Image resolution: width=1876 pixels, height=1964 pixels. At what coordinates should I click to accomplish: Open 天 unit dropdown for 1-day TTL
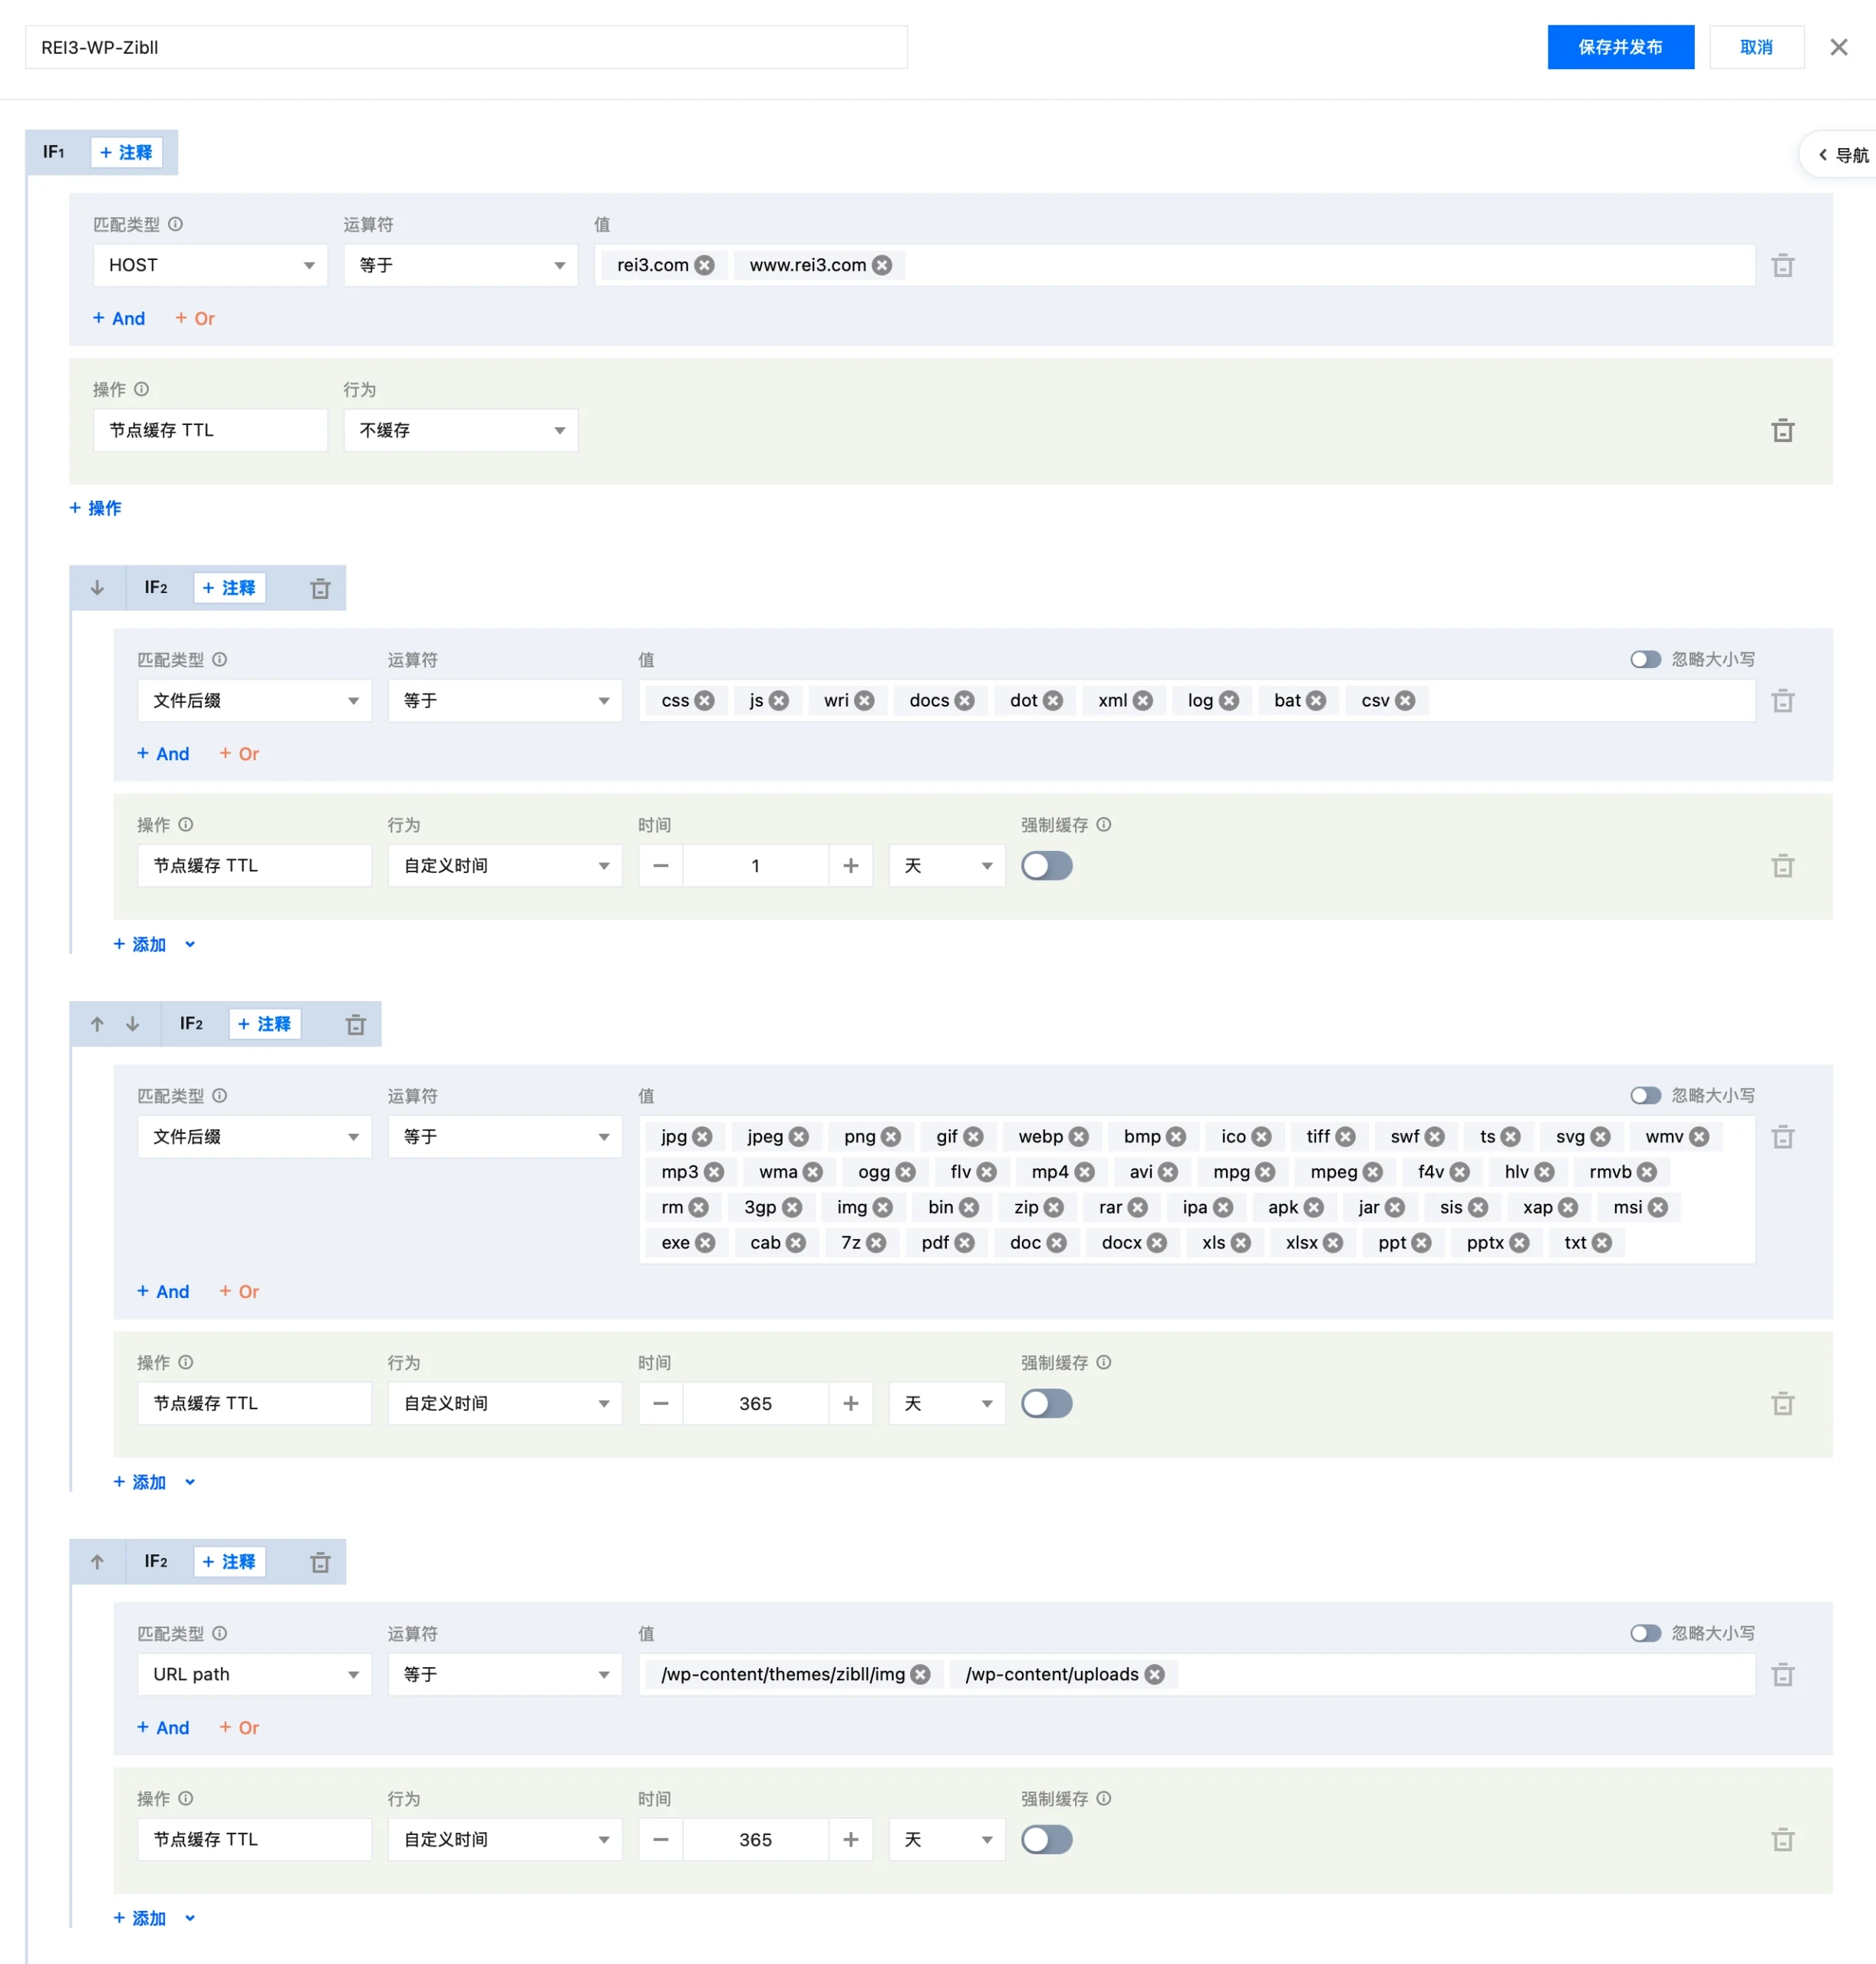[947, 866]
